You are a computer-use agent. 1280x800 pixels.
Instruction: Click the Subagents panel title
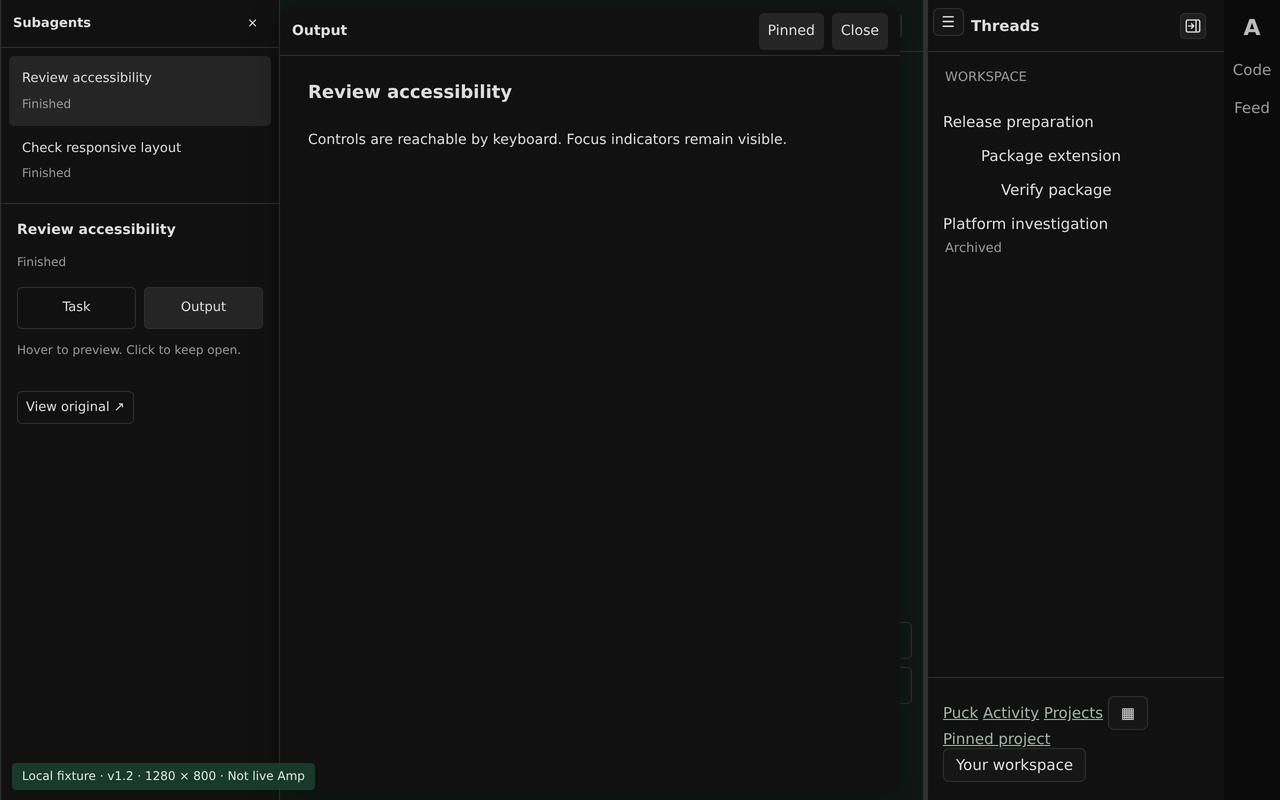[x=52, y=23]
